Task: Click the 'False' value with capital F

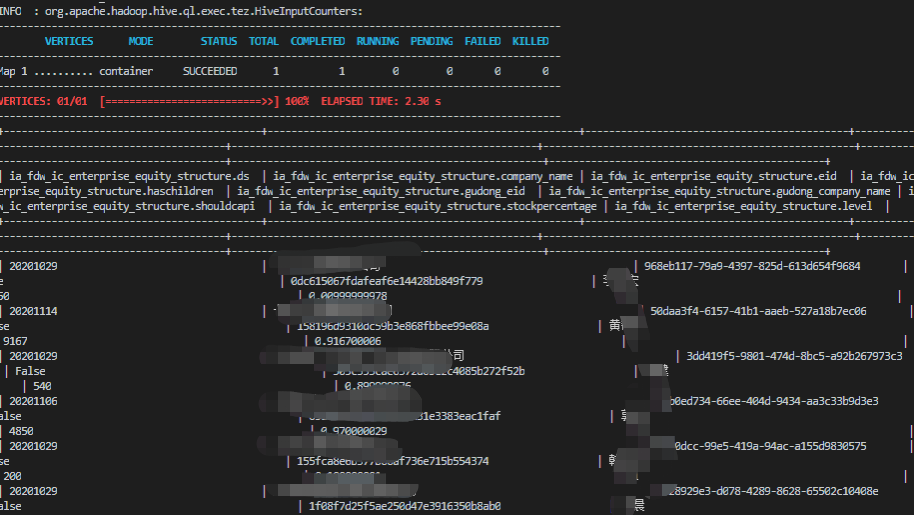Action: click(30, 371)
